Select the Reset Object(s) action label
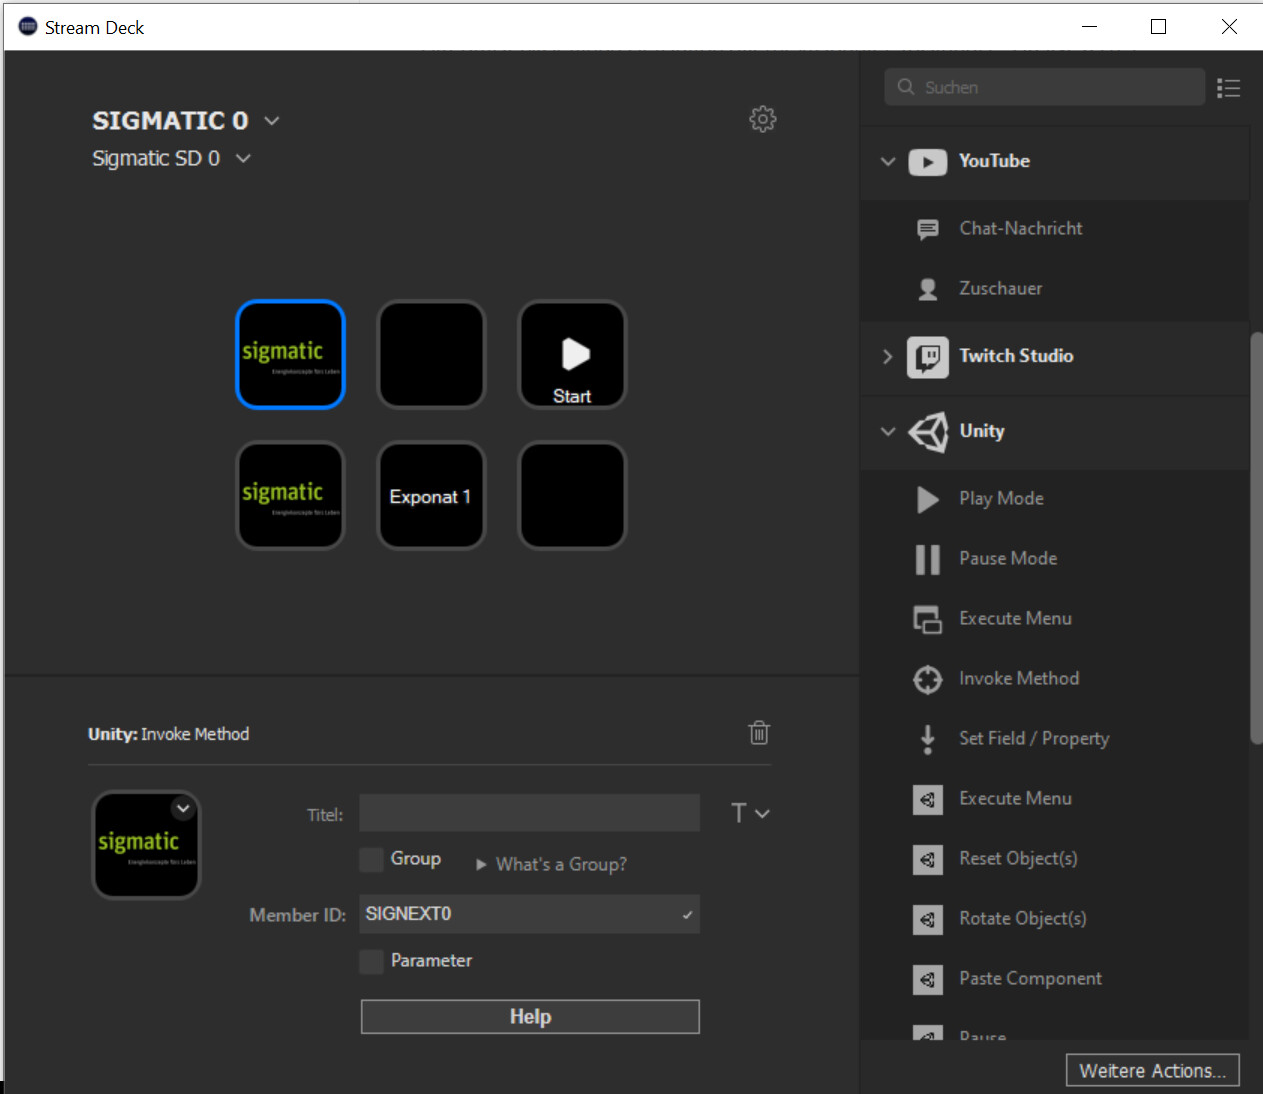Image resolution: width=1263 pixels, height=1094 pixels. (1018, 858)
